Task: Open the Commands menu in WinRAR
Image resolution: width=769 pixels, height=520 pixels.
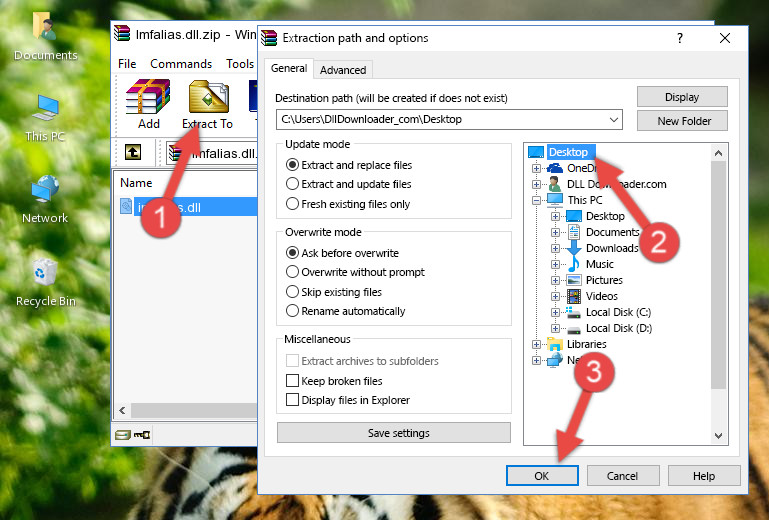Action: [181, 64]
